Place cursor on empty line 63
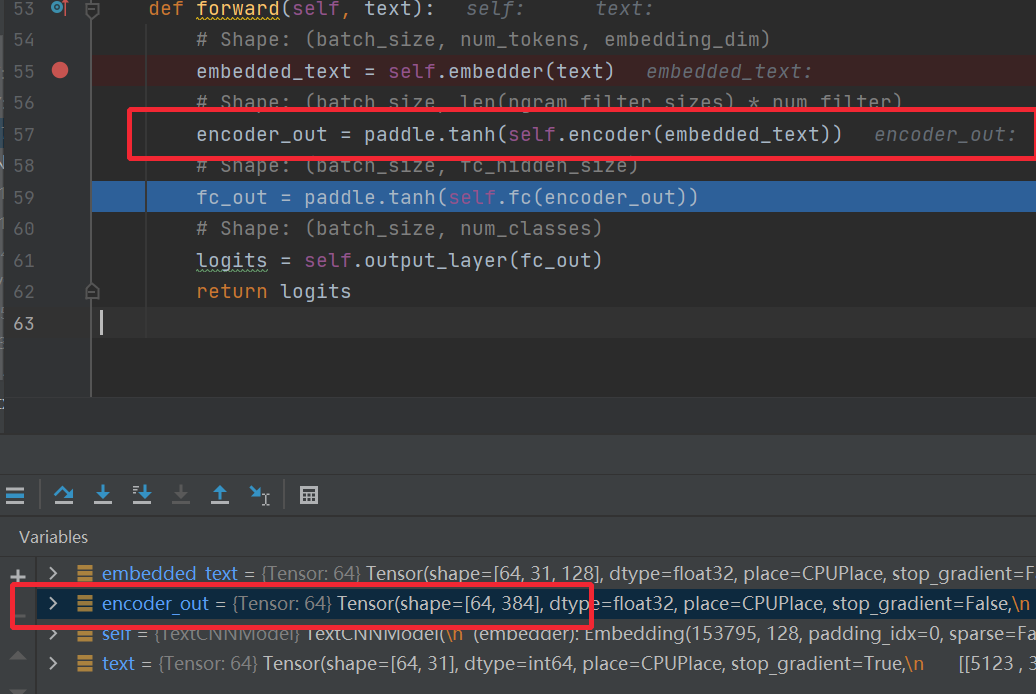This screenshot has height=694, width=1036. click(x=564, y=323)
